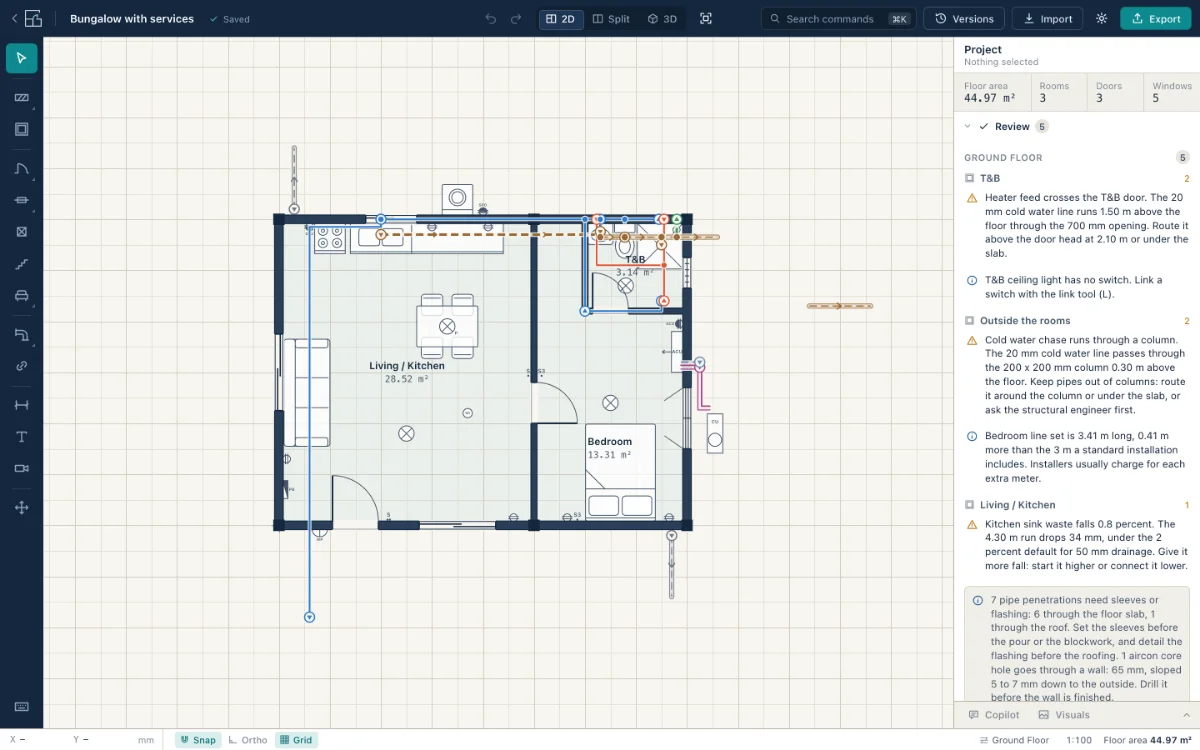Click the project title Bungalow with services
The height and width of the screenshot is (750, 1200).
point(131,19)
